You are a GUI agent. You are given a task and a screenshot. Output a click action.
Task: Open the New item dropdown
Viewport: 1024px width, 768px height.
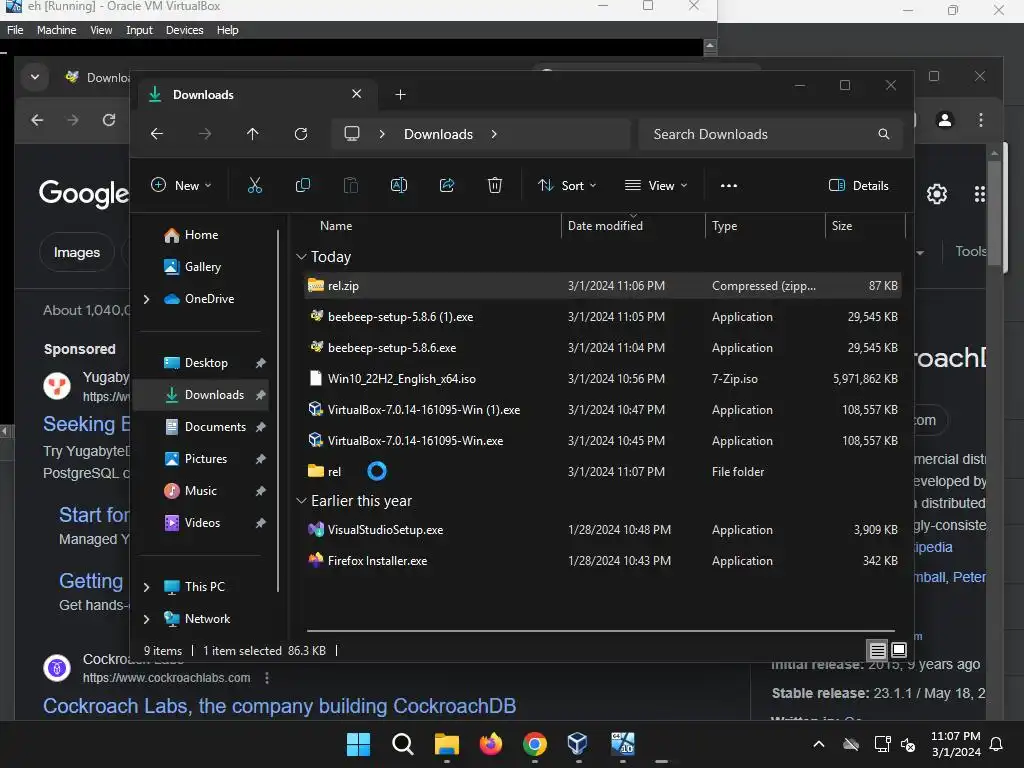181,185
